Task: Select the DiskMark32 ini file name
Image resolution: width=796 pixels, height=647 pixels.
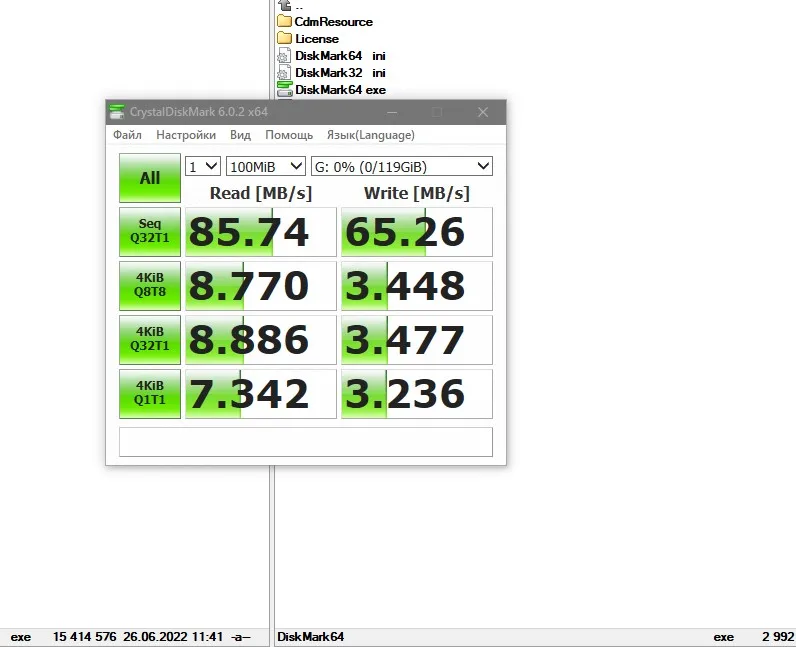Action: [x=340, y=73]
